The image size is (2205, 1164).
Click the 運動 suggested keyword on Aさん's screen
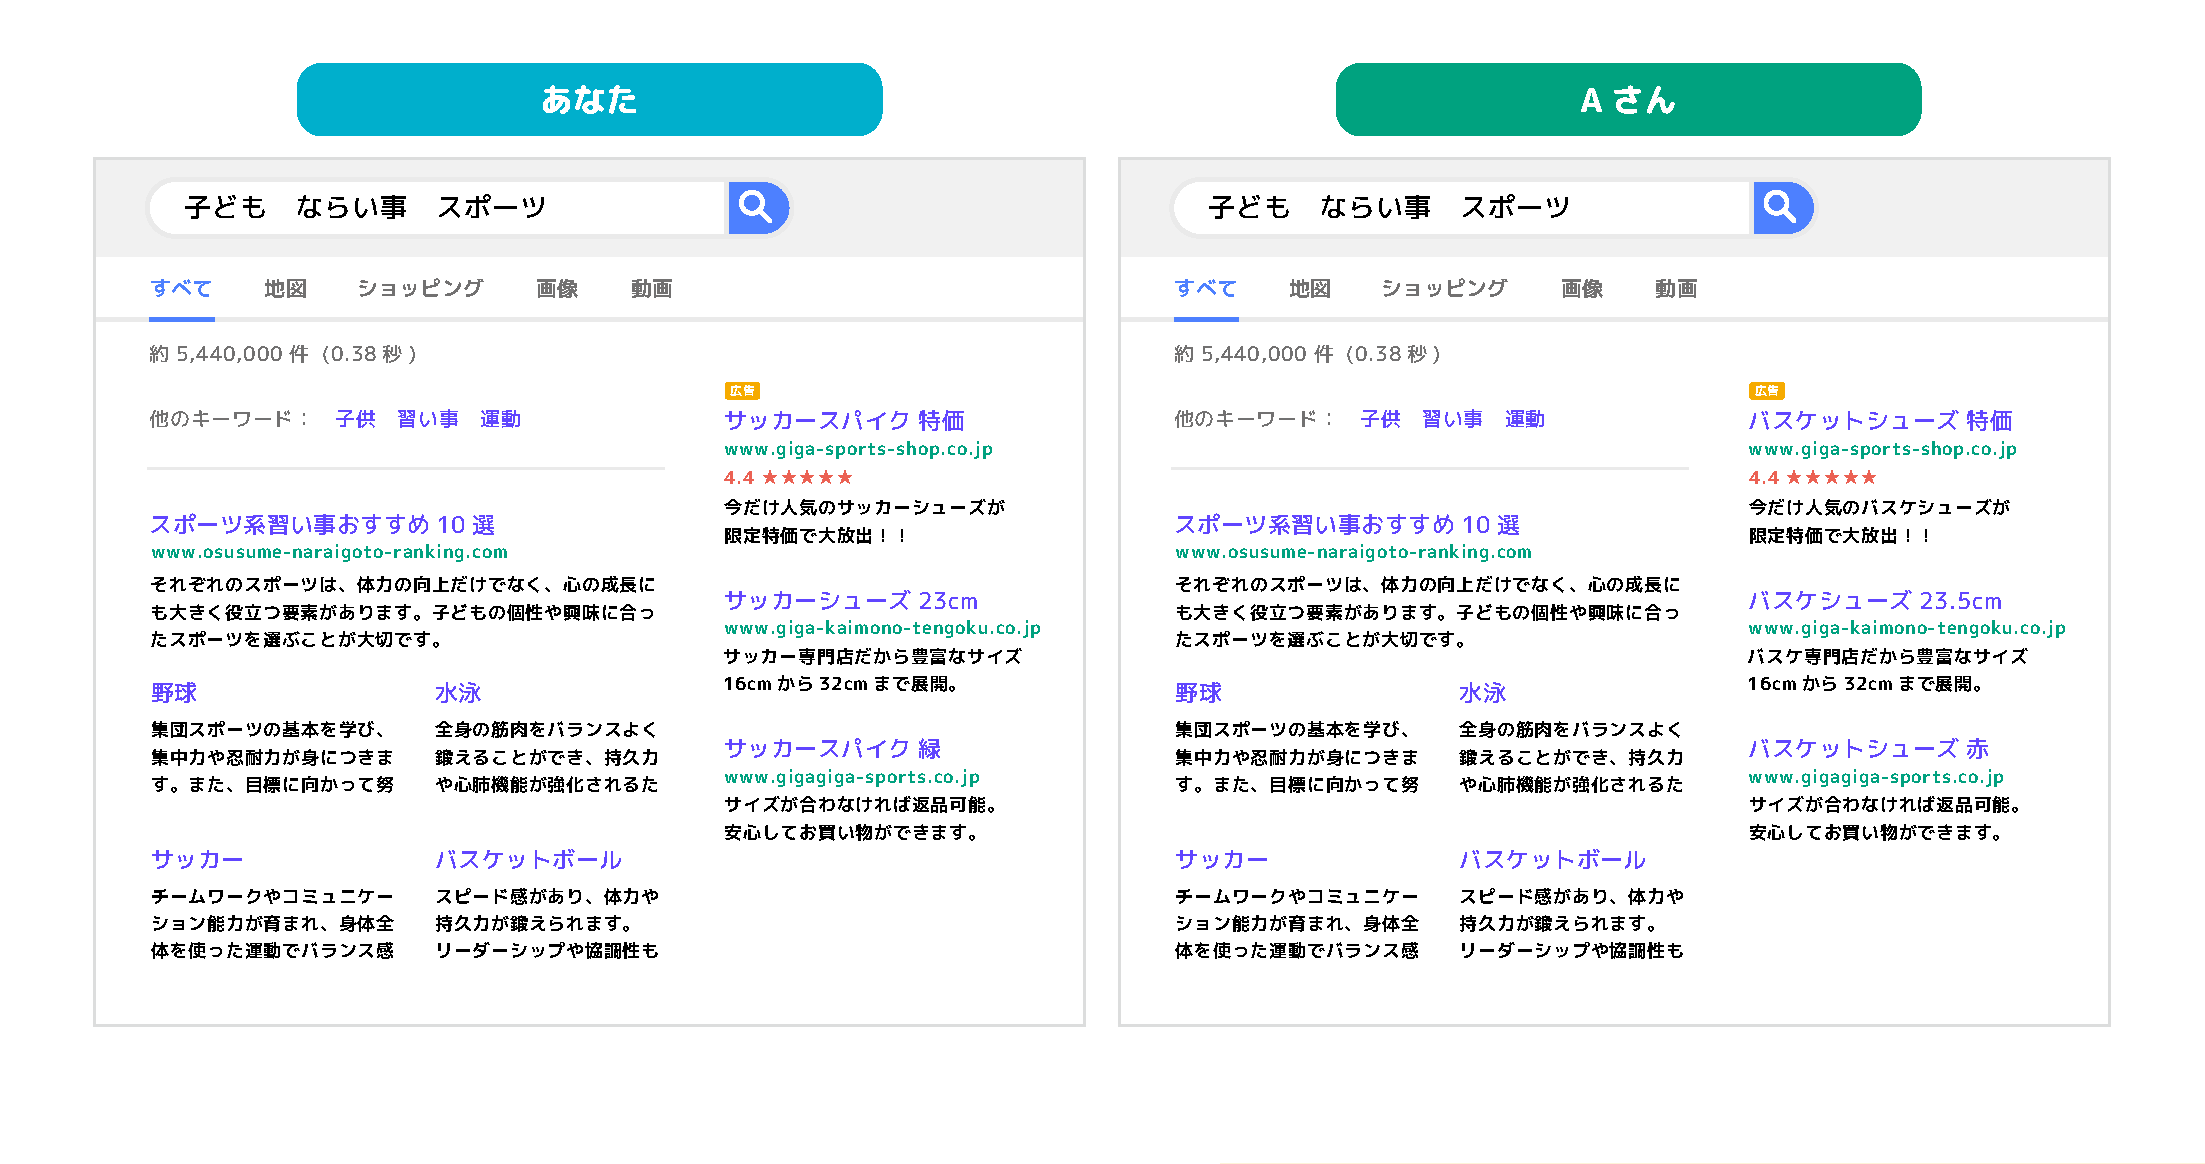(x=1524, y=419)
